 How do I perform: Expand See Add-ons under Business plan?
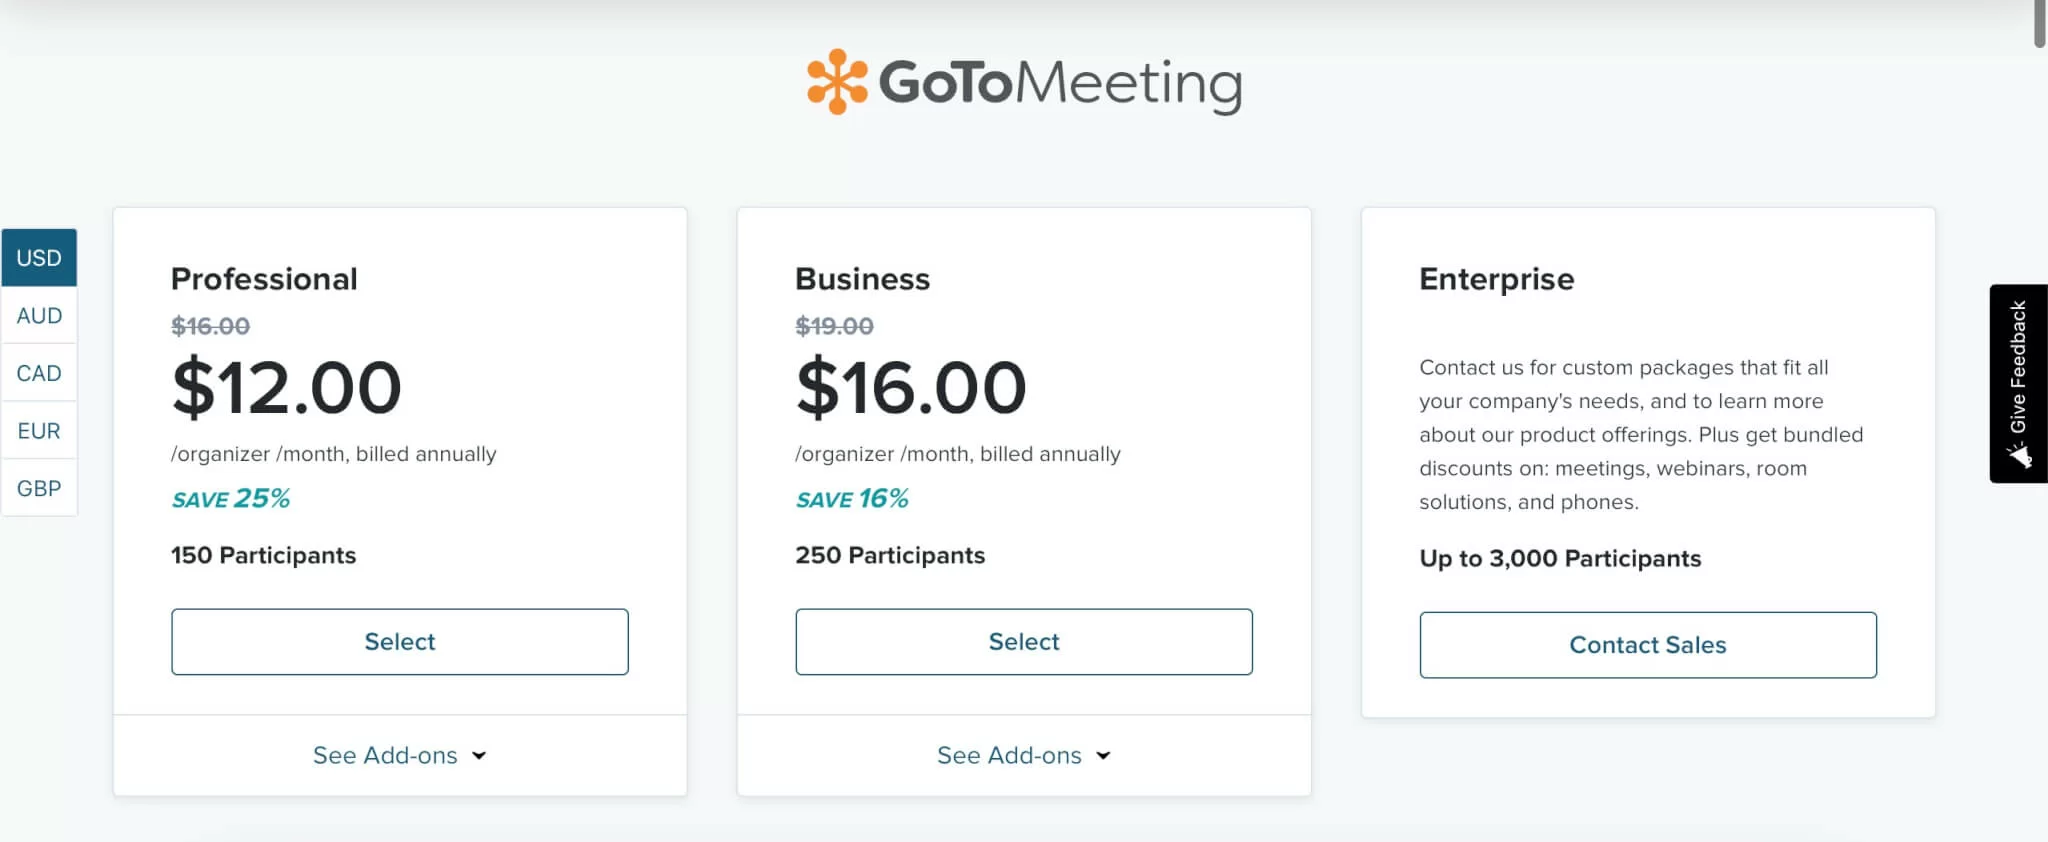pyautogui.click(x=1010, y=756)
